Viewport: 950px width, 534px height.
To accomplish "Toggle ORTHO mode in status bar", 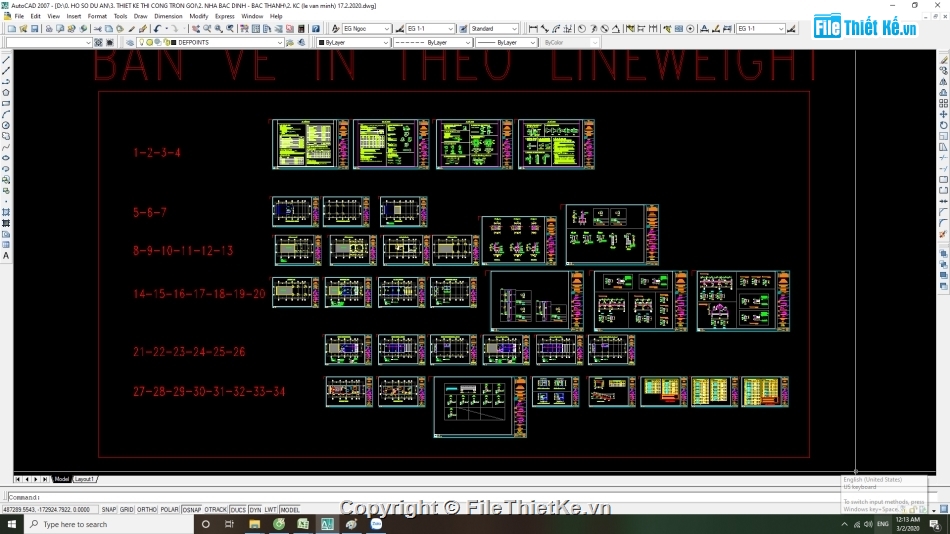I will [x=147, y=510].
